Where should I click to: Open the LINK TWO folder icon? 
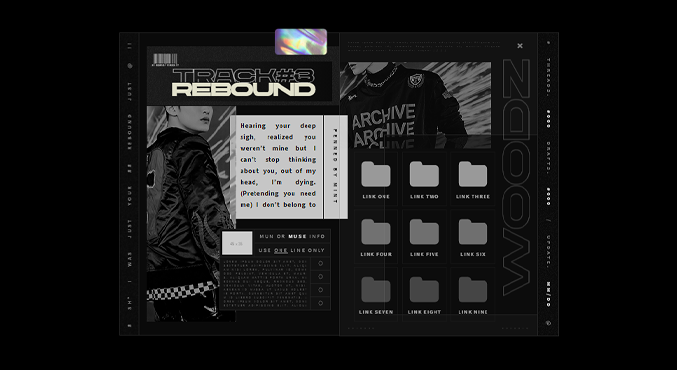coord(424,174)
